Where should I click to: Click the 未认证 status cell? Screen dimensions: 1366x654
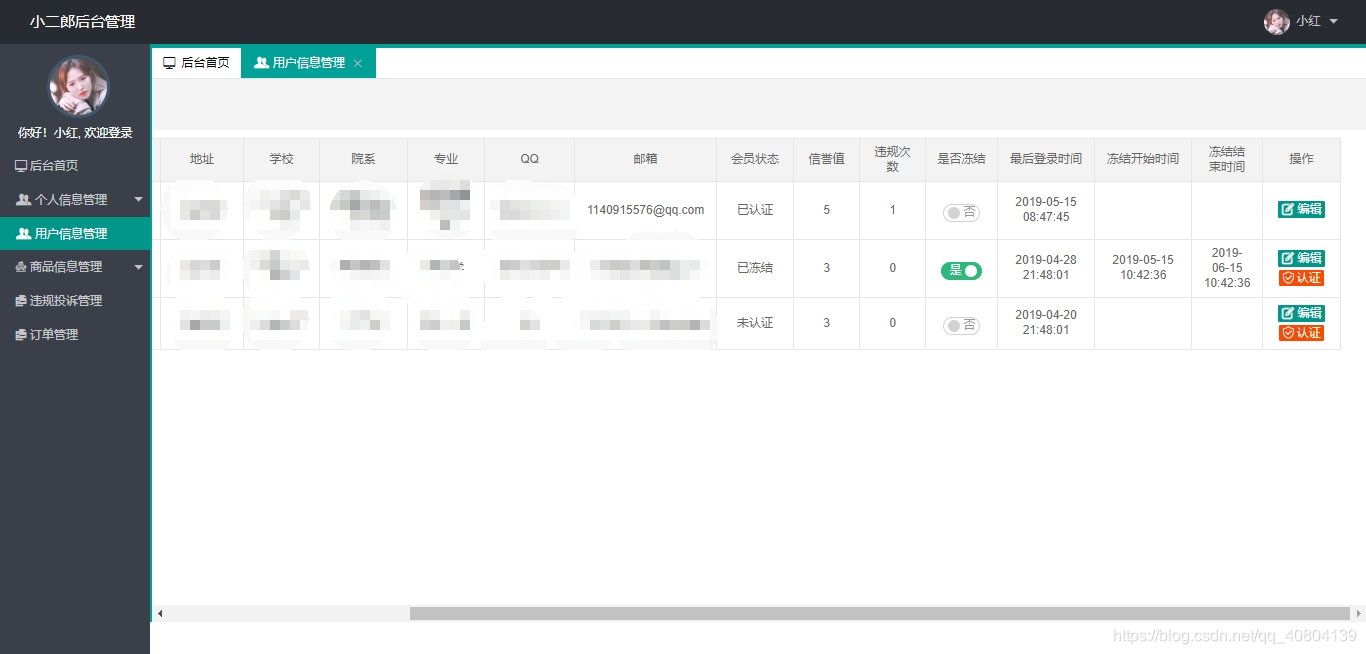[755, 323]
